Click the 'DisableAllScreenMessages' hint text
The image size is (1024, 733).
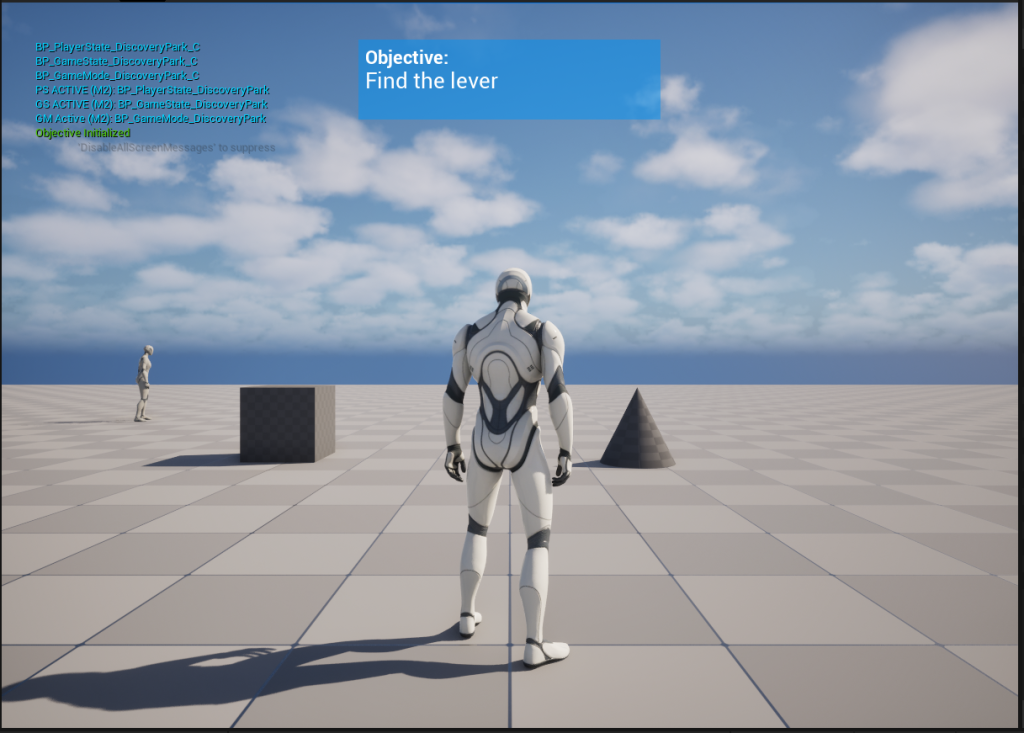[x=177, y=147]
